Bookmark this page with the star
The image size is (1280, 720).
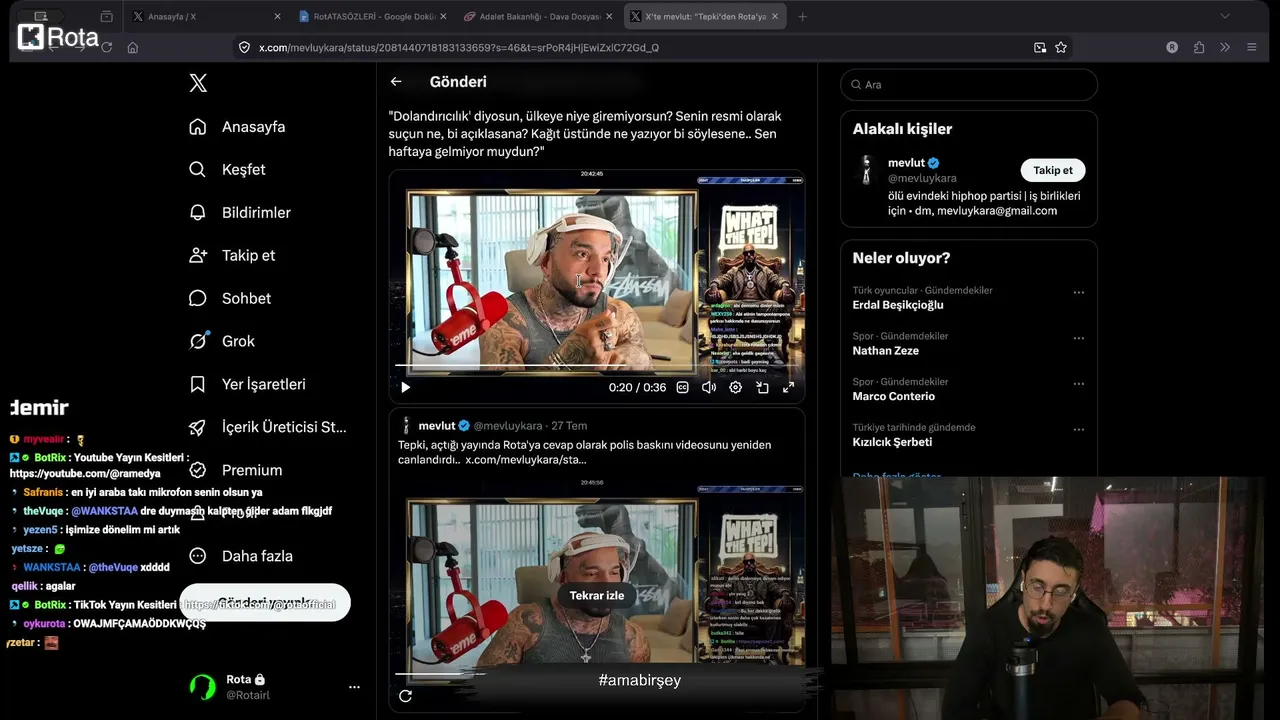tap(1061, 47)
